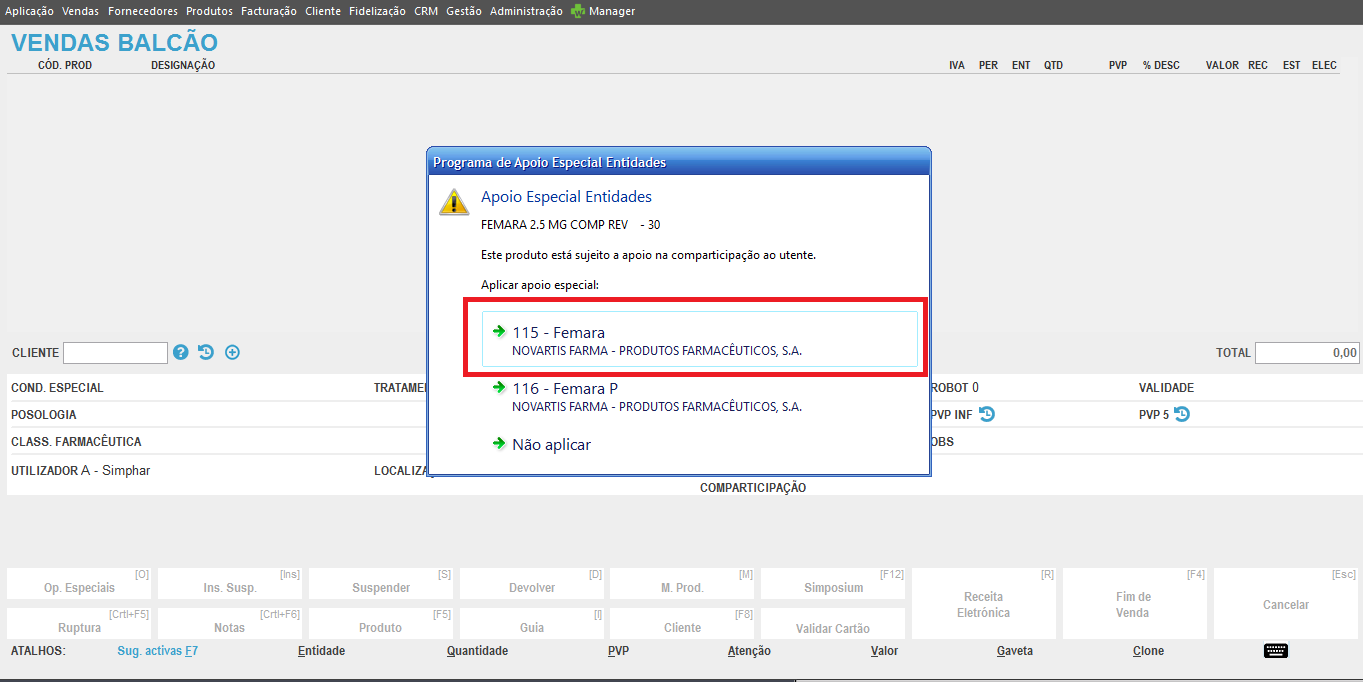
Task: Click the ROBOT 0 label
Action: [954, 388]
